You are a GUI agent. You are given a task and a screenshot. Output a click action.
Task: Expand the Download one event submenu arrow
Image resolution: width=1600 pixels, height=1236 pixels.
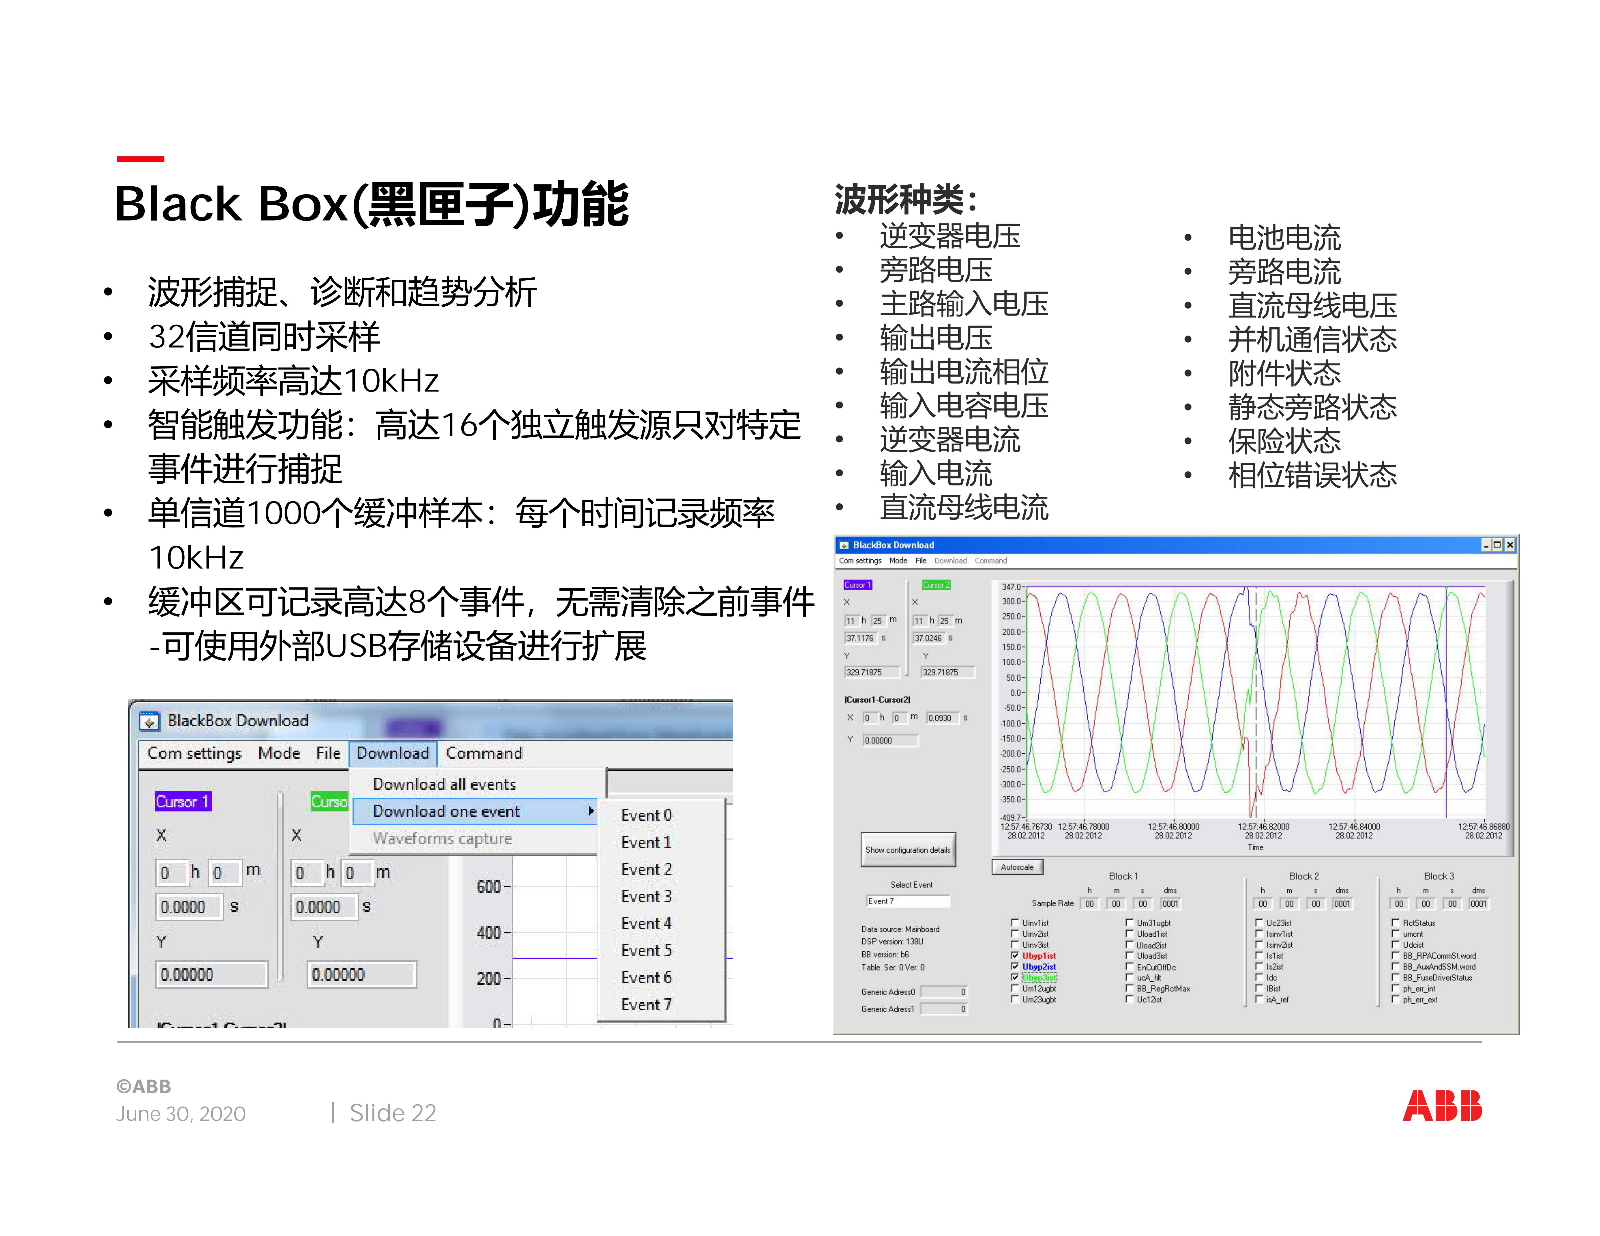click(x=591, y=811)
